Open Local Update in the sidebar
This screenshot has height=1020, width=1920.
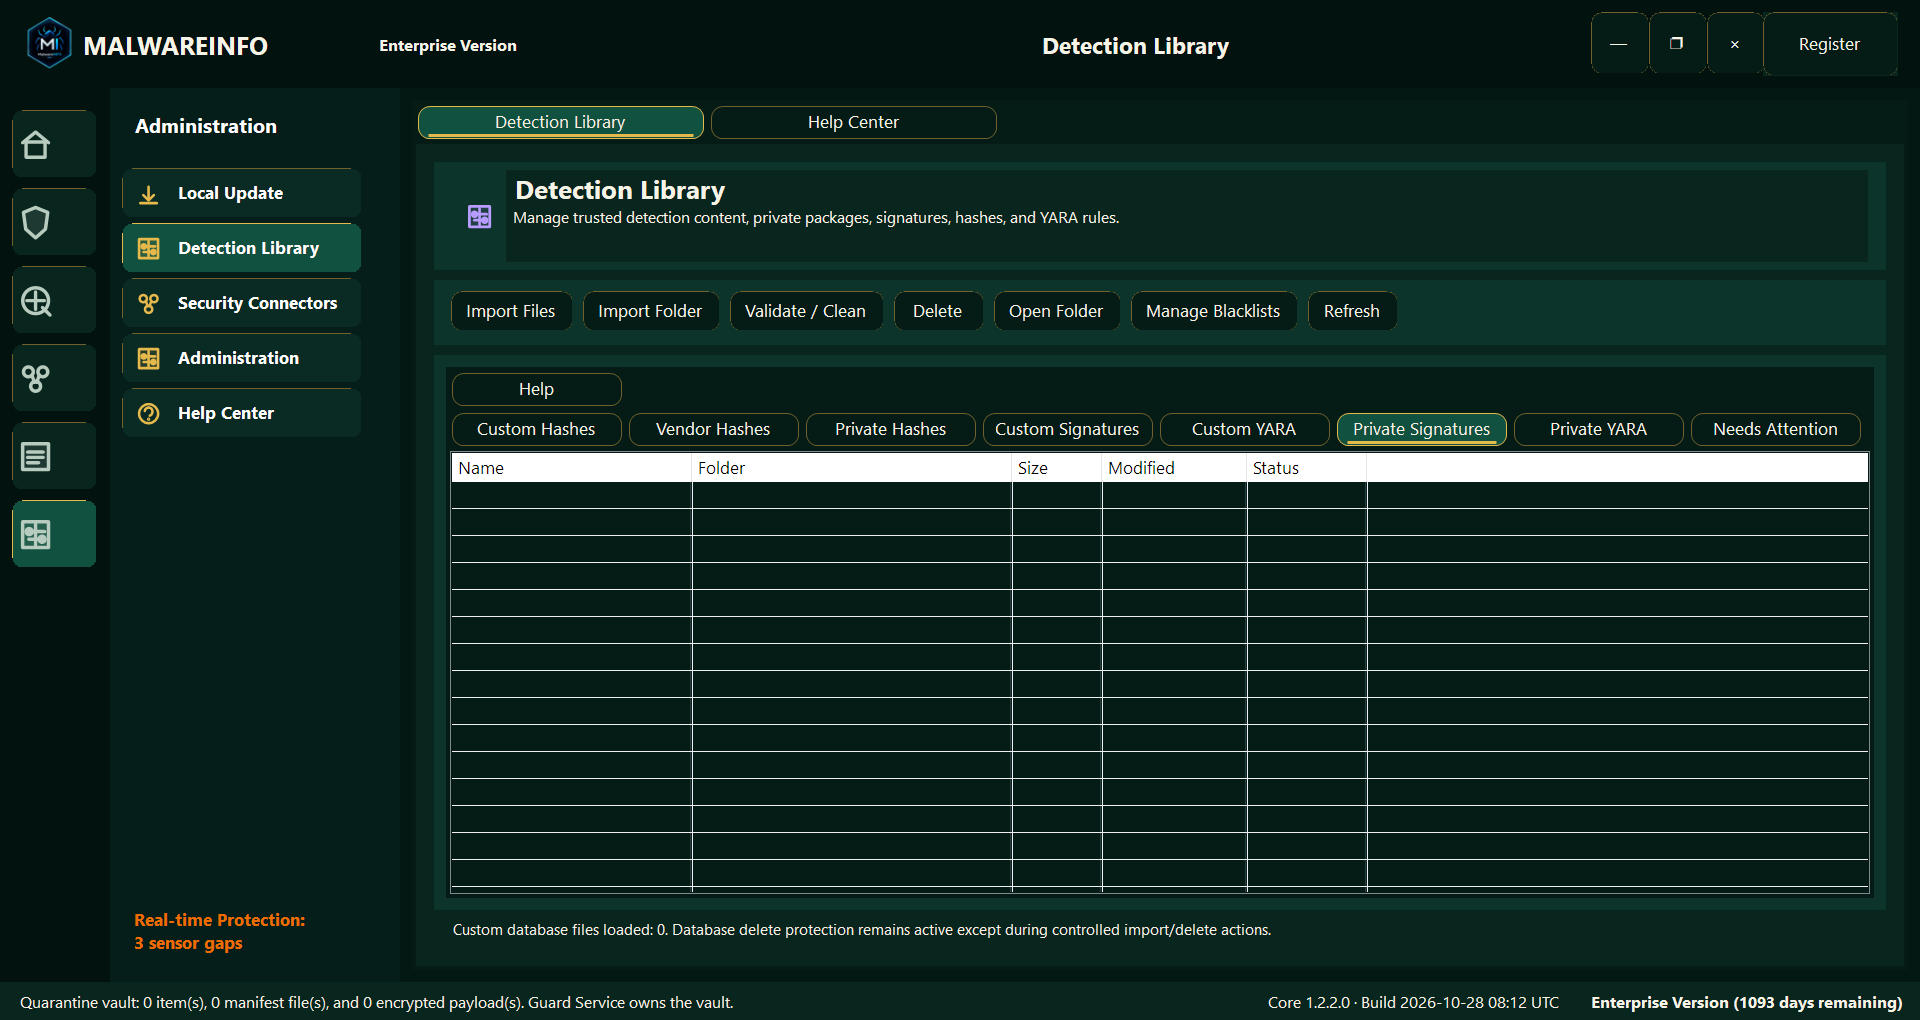coord(242,193)
